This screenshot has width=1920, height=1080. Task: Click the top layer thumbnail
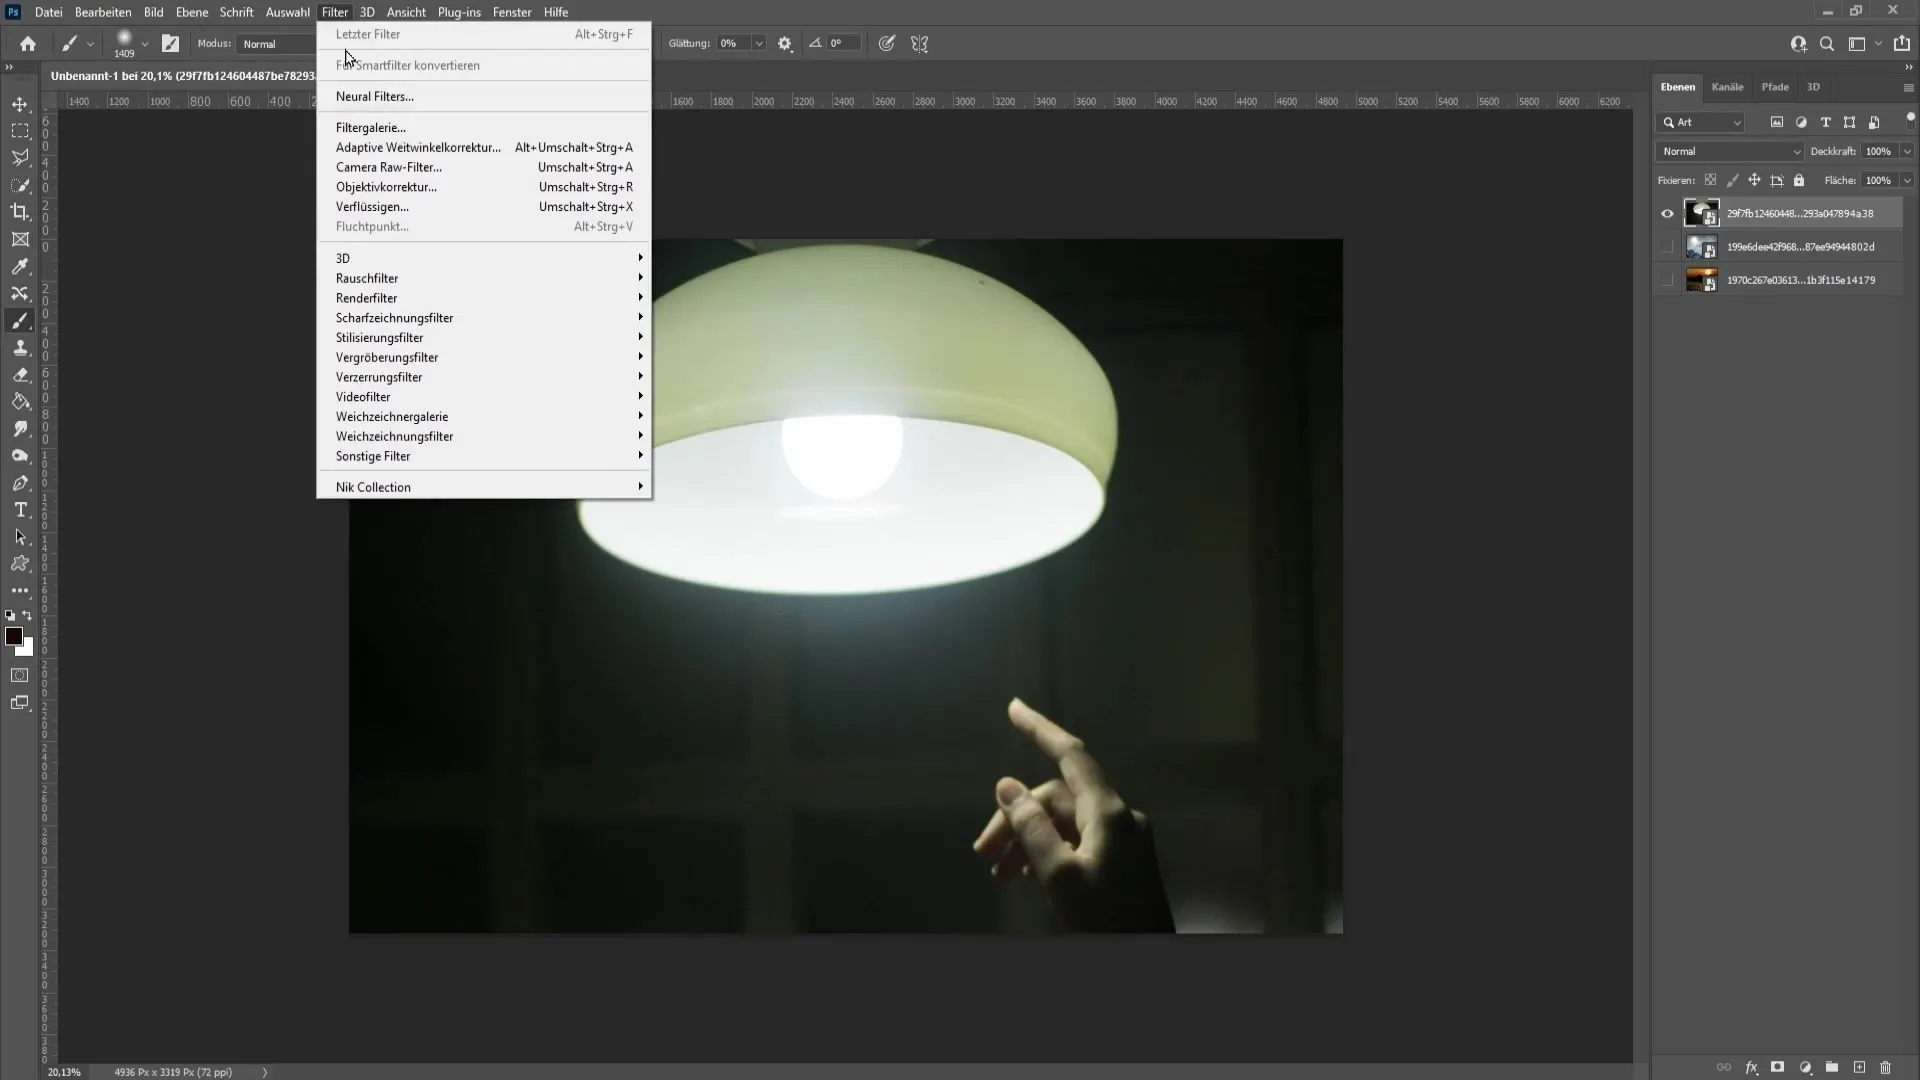pyautogui.click(x=1701, y=211)
